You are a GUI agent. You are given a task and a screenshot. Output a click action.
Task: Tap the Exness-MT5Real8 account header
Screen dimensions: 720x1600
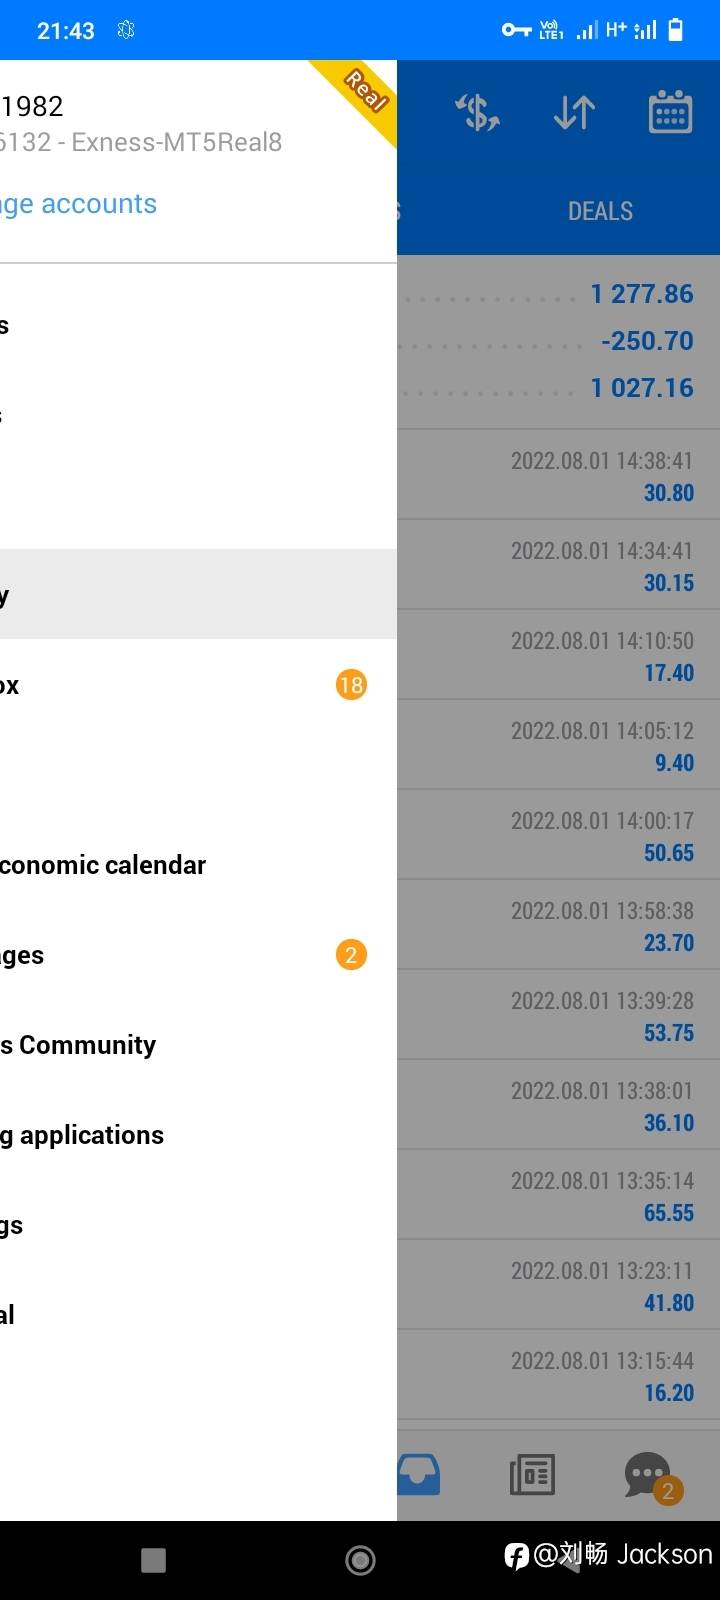(142, 142)
